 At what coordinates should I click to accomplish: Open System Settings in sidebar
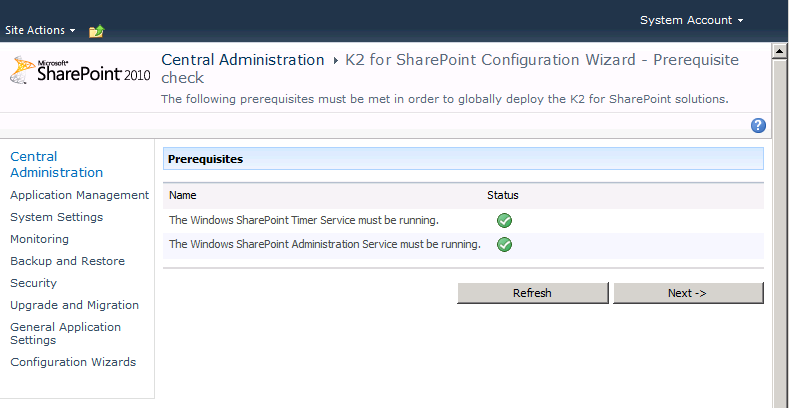pyautogui.click(x=56, y=217)
